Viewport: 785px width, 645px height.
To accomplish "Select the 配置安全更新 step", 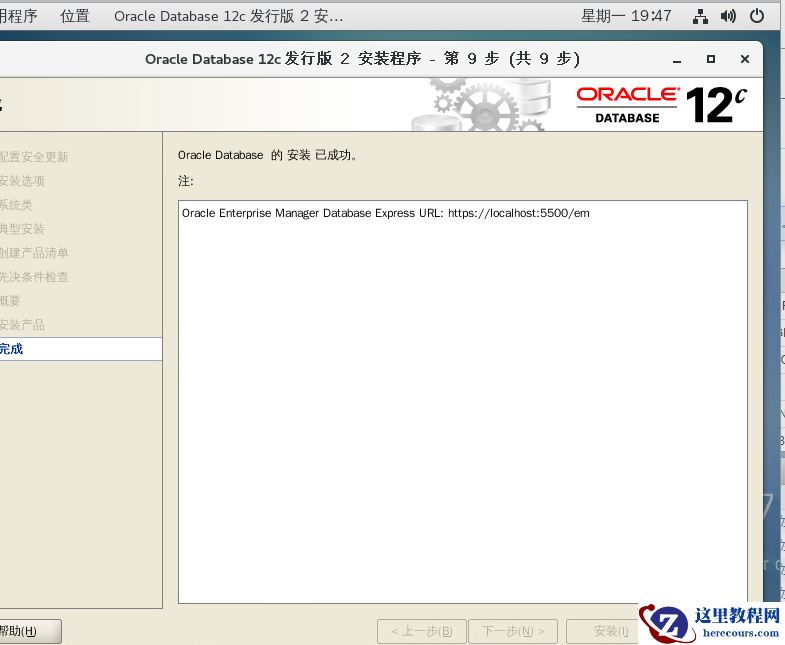I will (34, 157).
